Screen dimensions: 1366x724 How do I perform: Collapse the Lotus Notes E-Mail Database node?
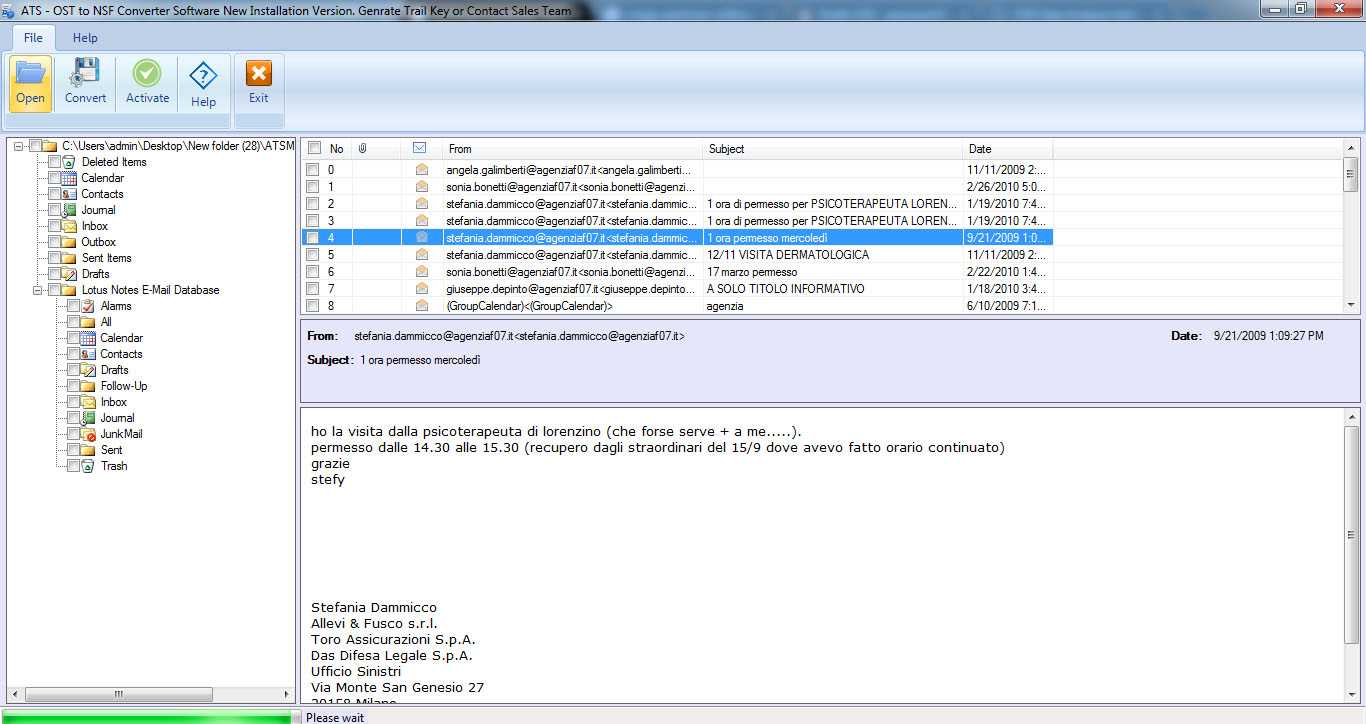[x=35, y=289]
